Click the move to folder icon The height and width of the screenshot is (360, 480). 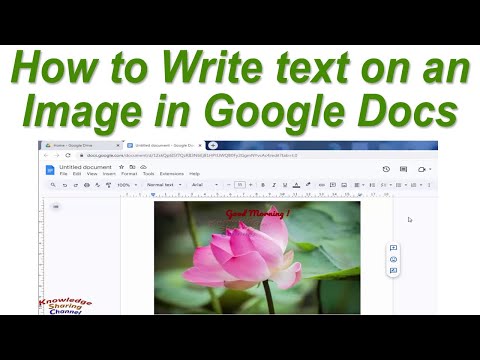click(132, 167)
